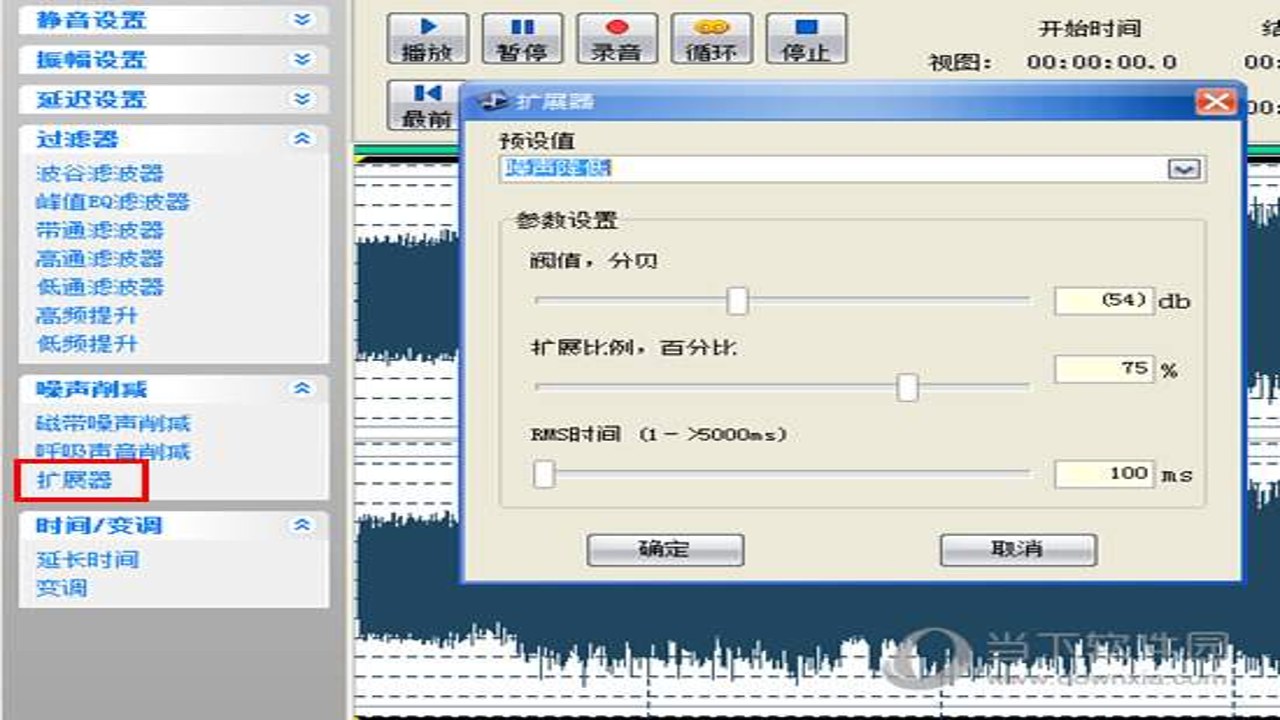
Task: Click the 开始时间 column label
Action: [x=1090, y=29]
